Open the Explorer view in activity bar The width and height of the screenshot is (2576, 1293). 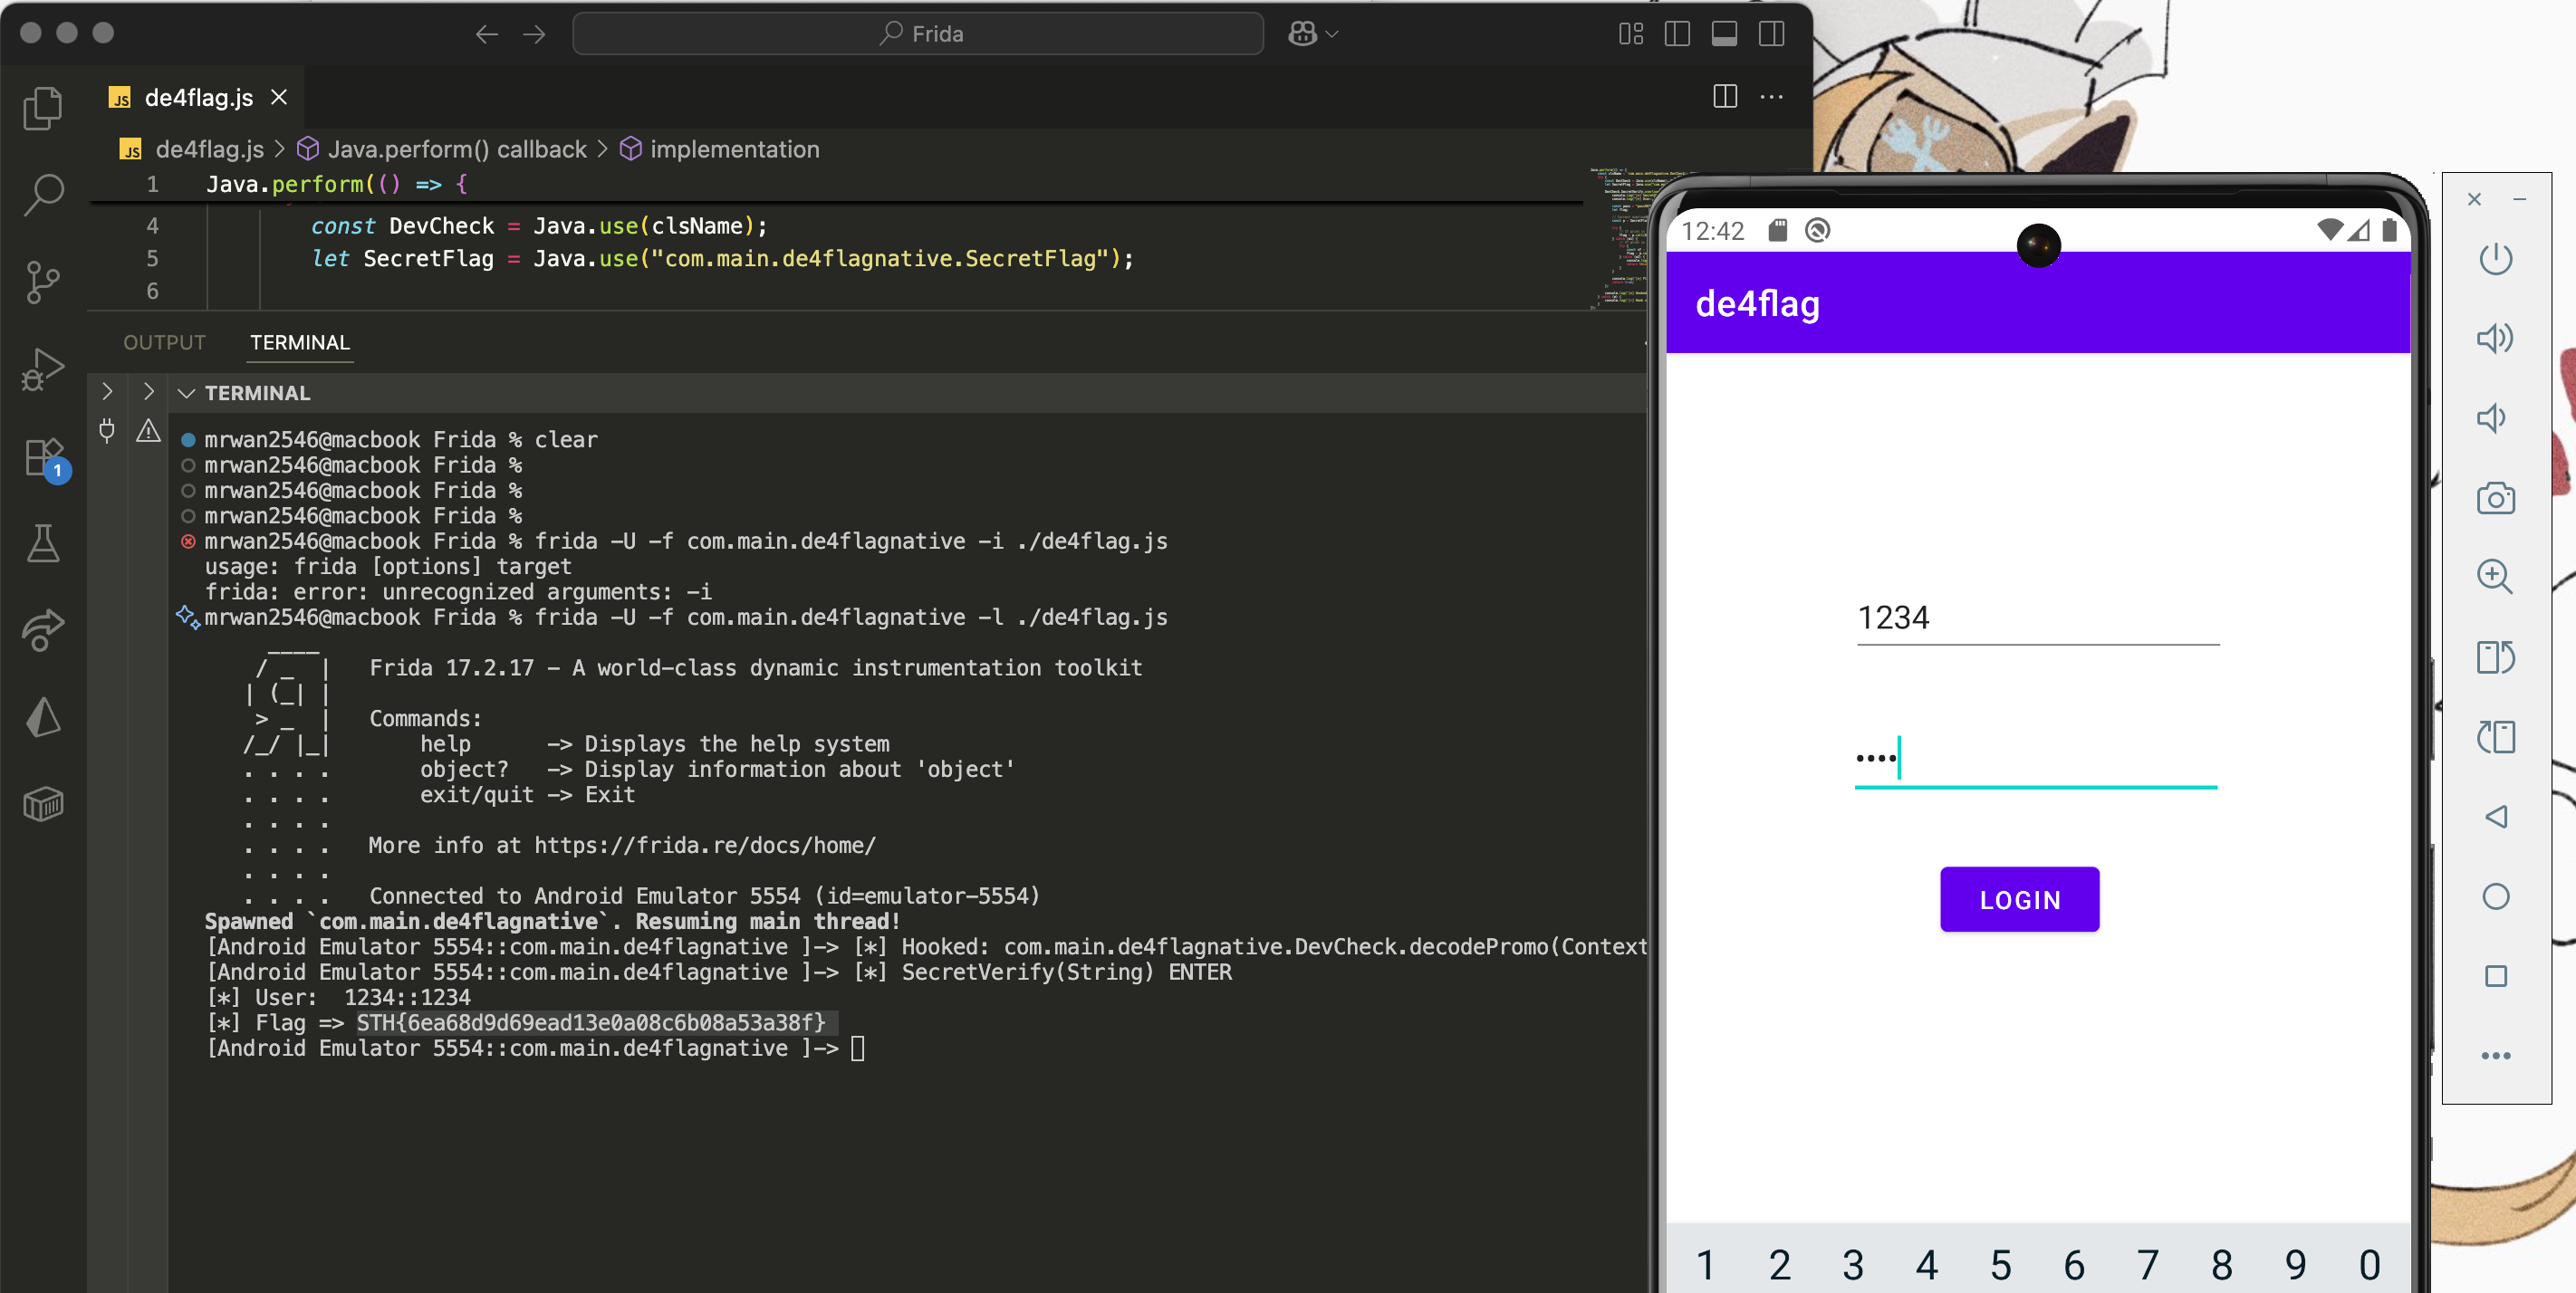click(x=43, y=108)
